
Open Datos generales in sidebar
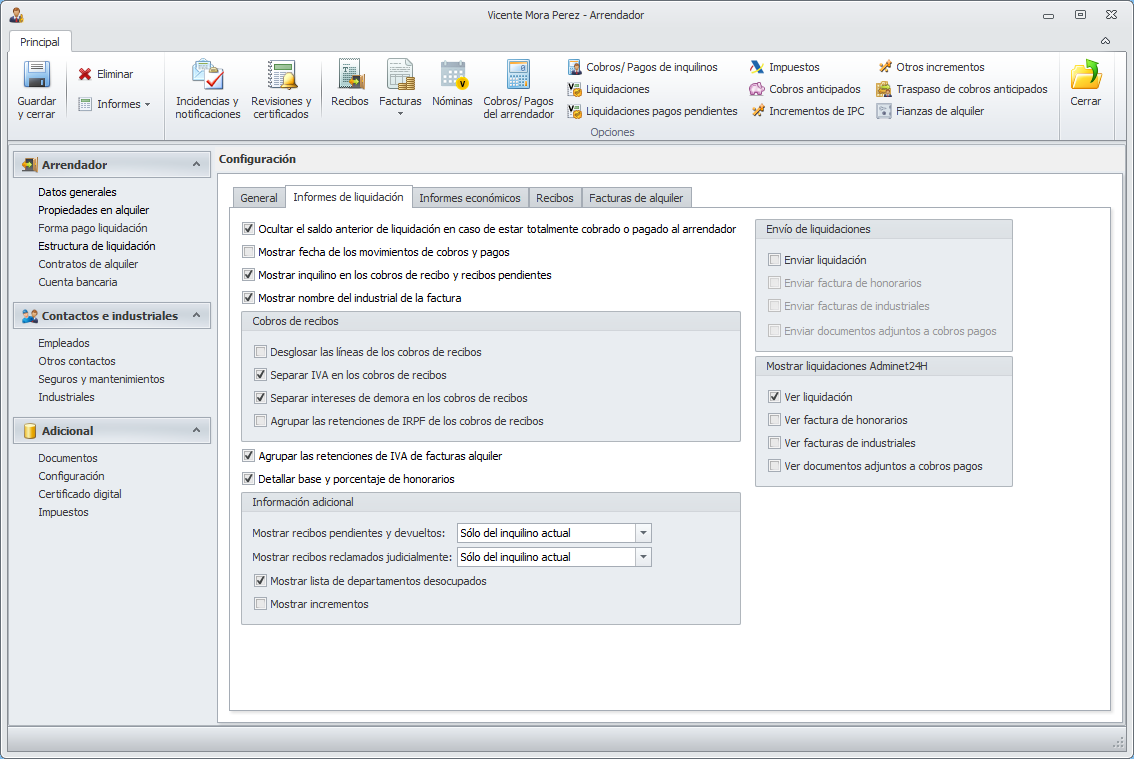[x=77, y=192]
